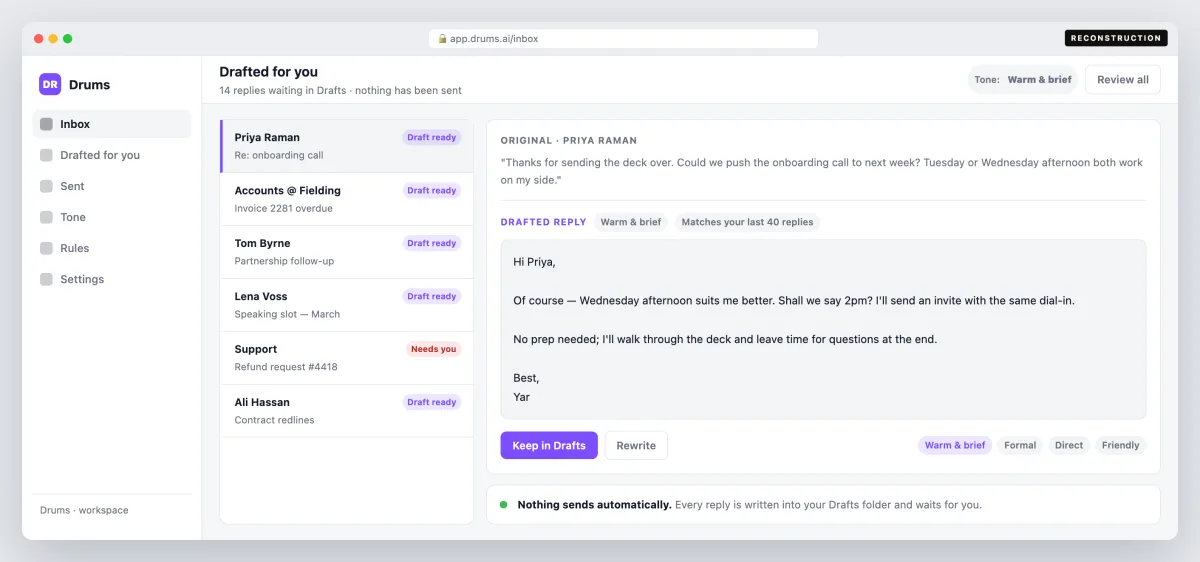Image resolution: width=1200 pixels, height=562 pixels.
Task: Open the Rules page label
Action: (74, 248)
